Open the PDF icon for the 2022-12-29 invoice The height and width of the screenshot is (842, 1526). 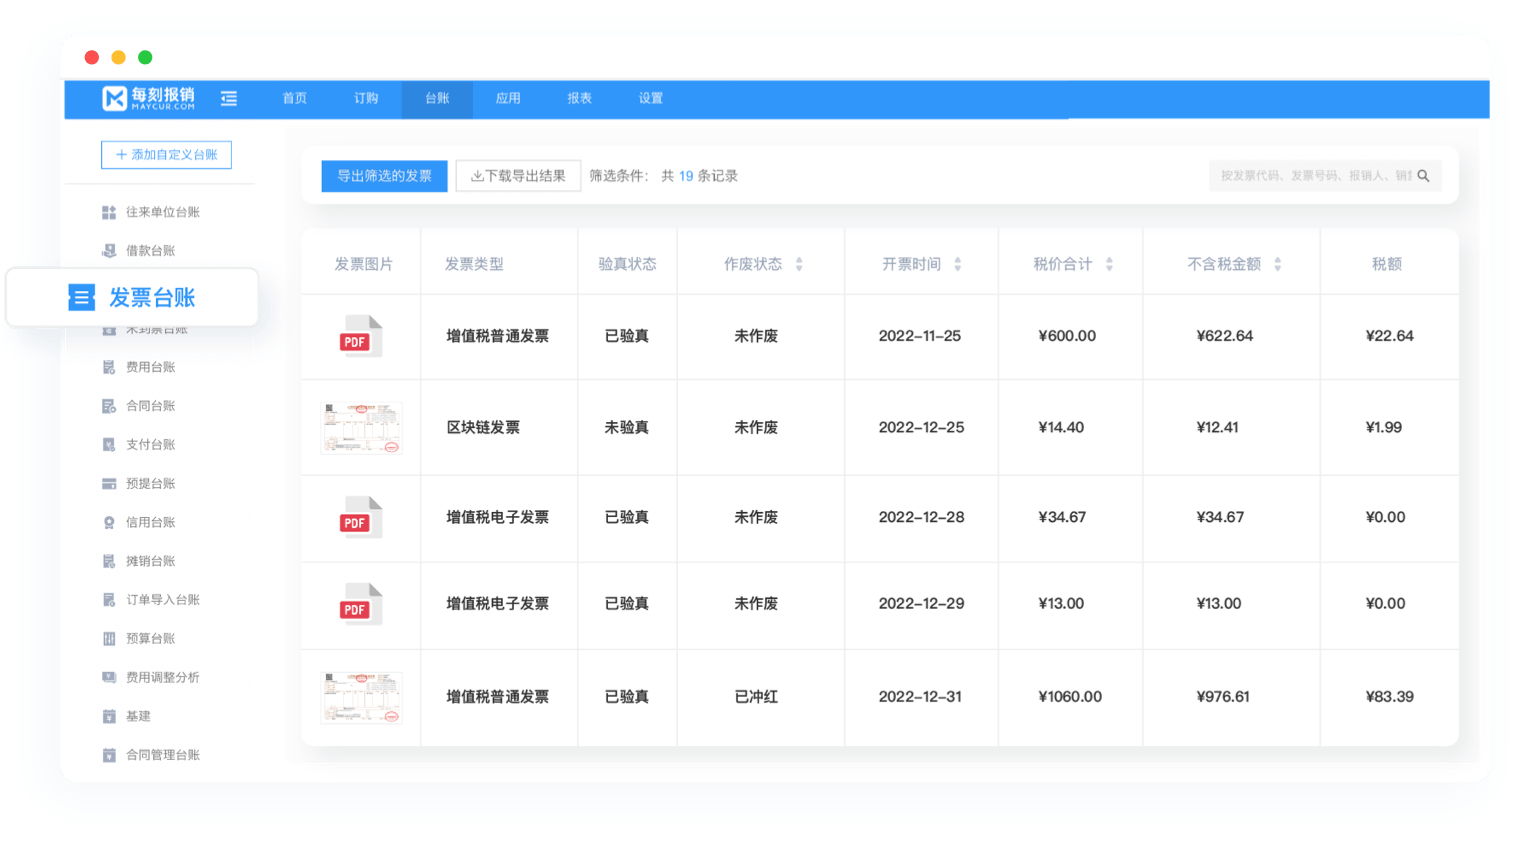(360, 604)
